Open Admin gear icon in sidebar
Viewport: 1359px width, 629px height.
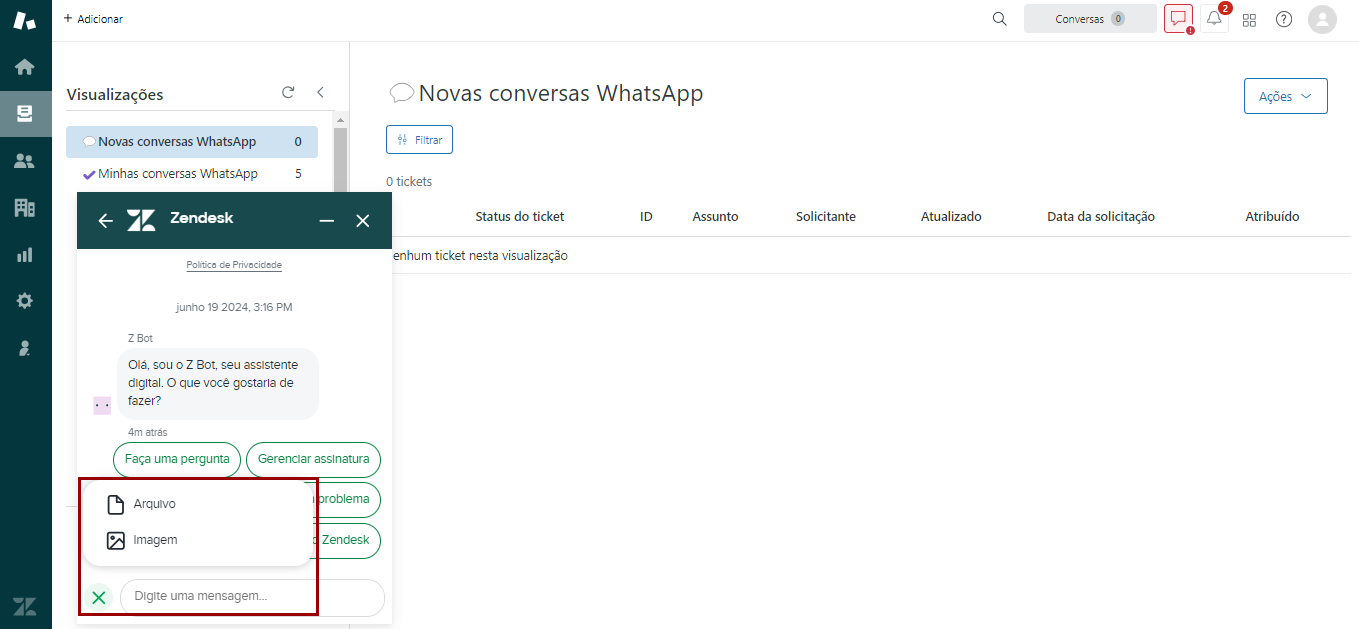coord(25,301)
